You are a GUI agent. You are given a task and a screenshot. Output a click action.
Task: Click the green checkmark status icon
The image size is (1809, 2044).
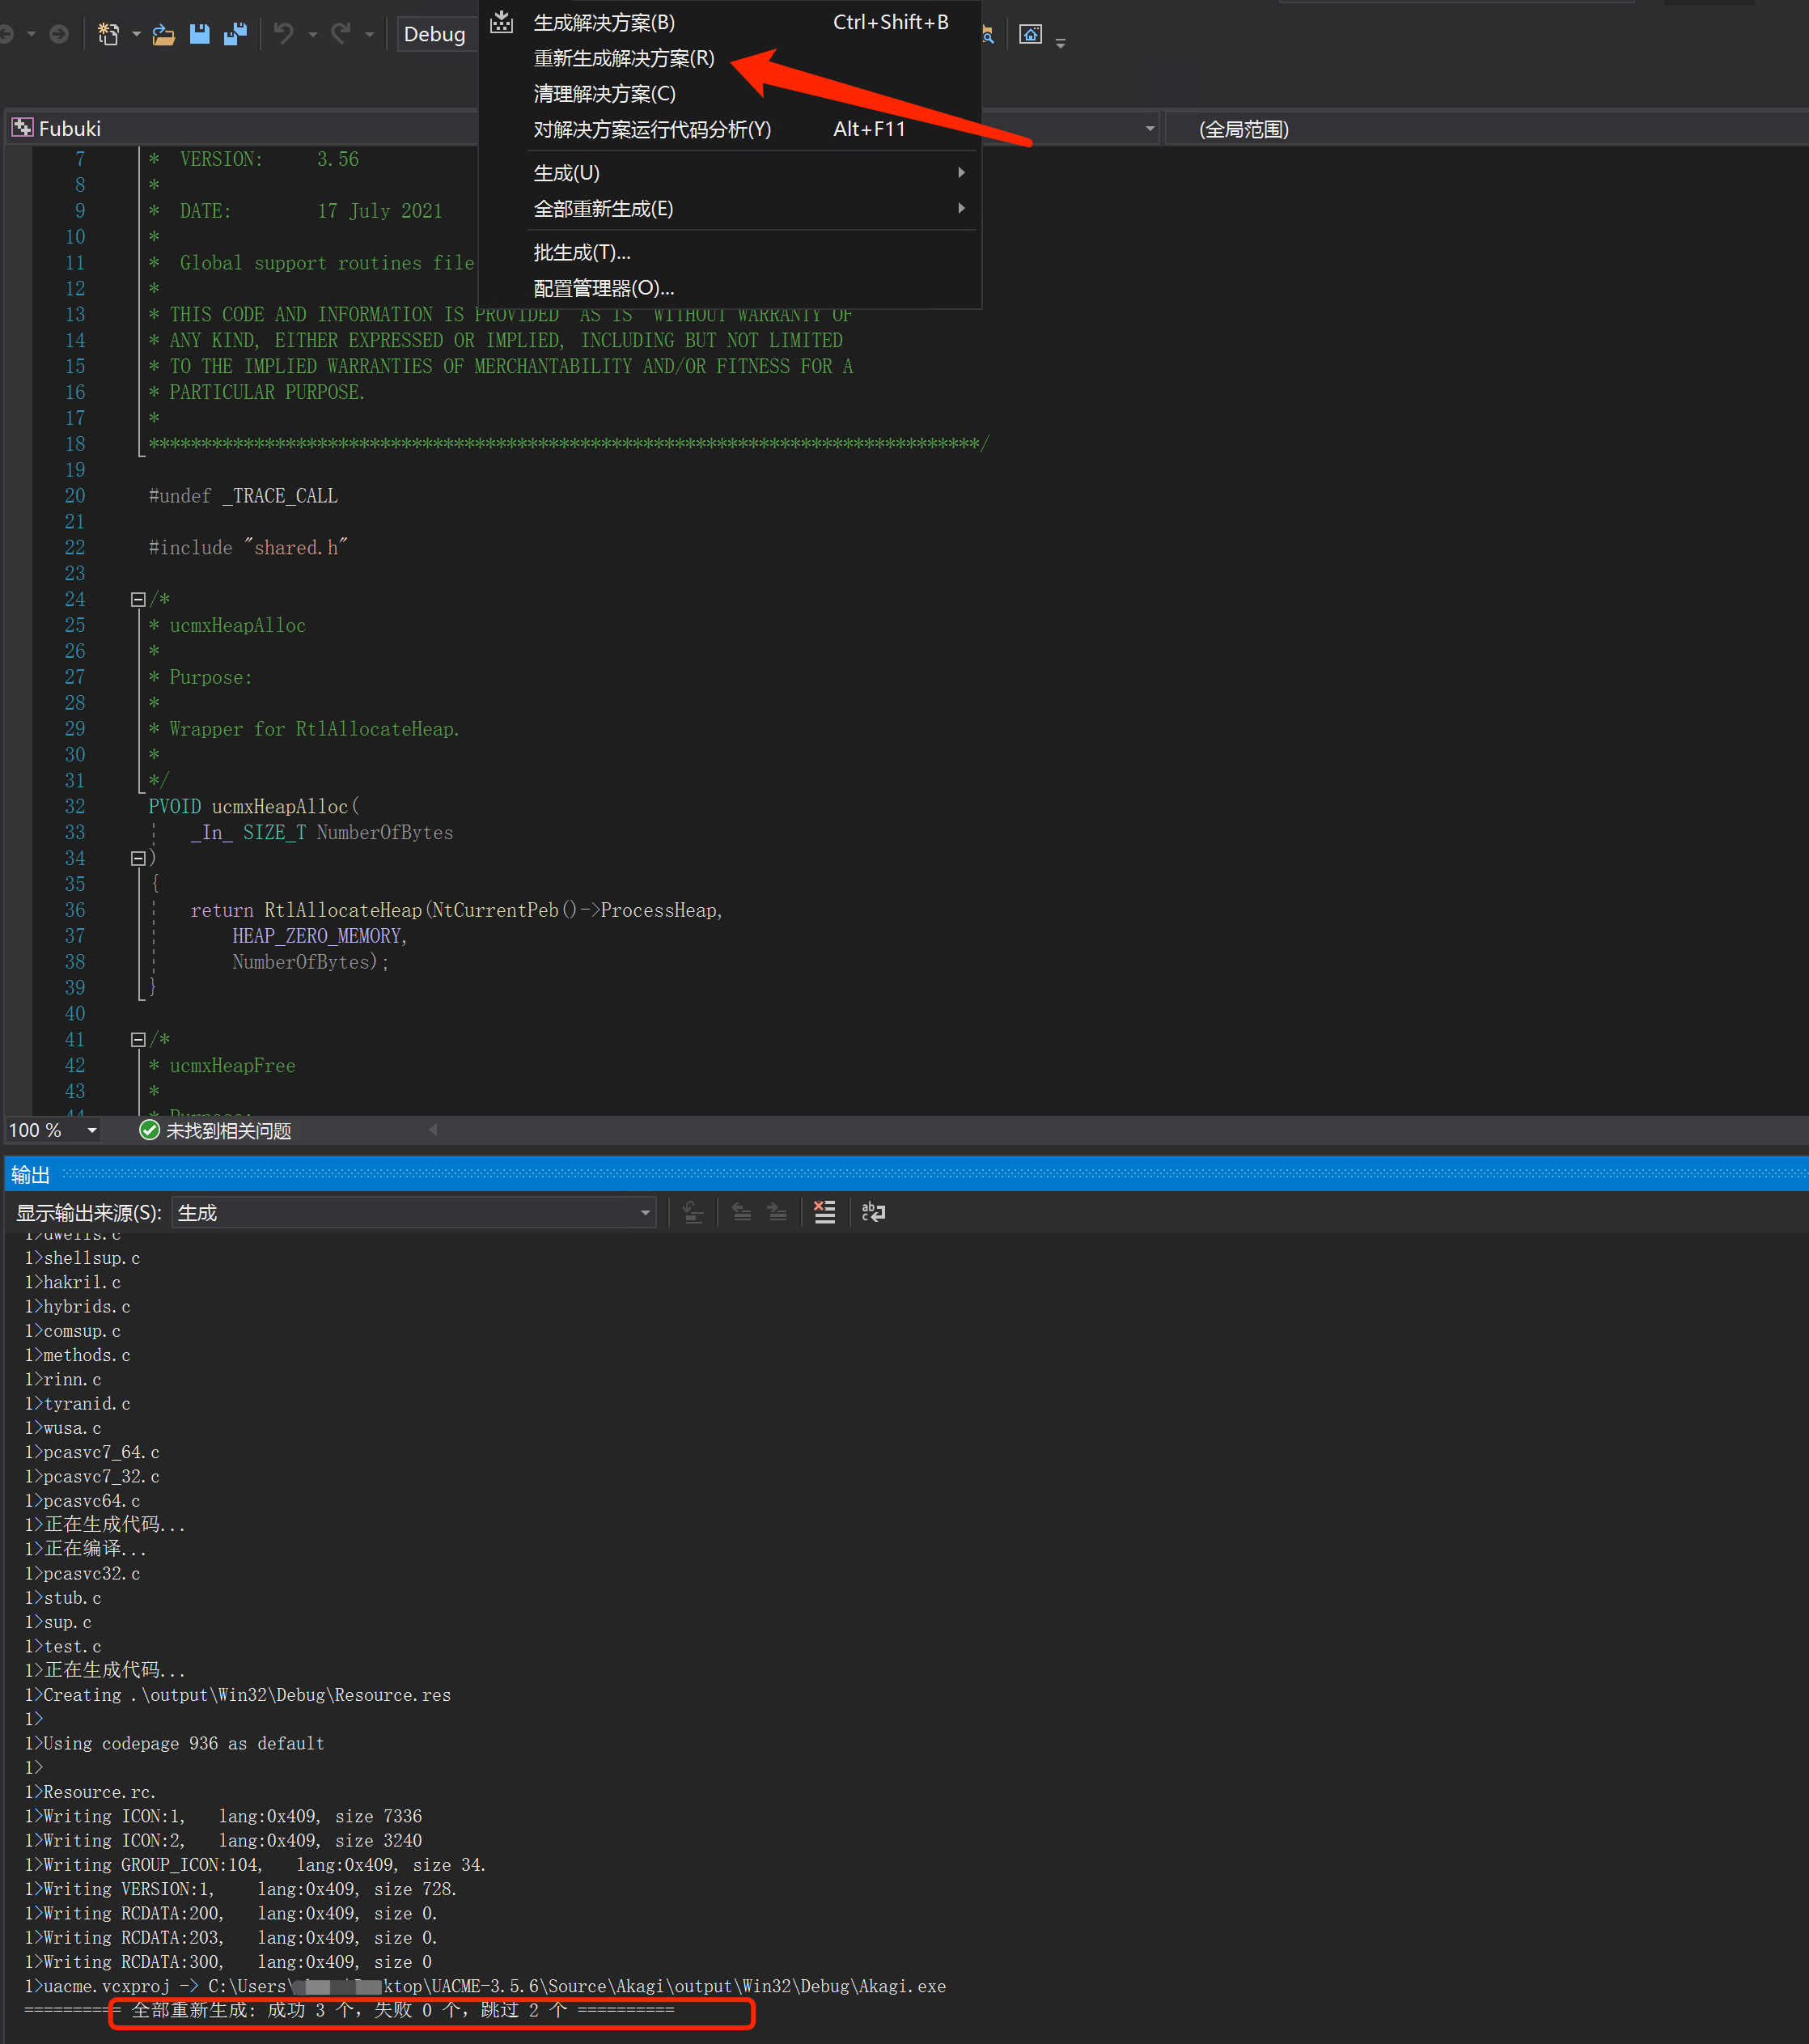[150, 1130]
